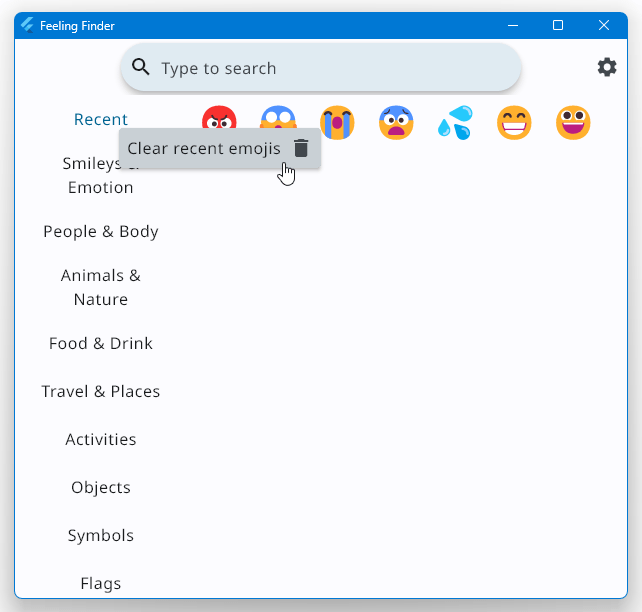Open the Flags category

pyautogui.click(x=101, y=583)
